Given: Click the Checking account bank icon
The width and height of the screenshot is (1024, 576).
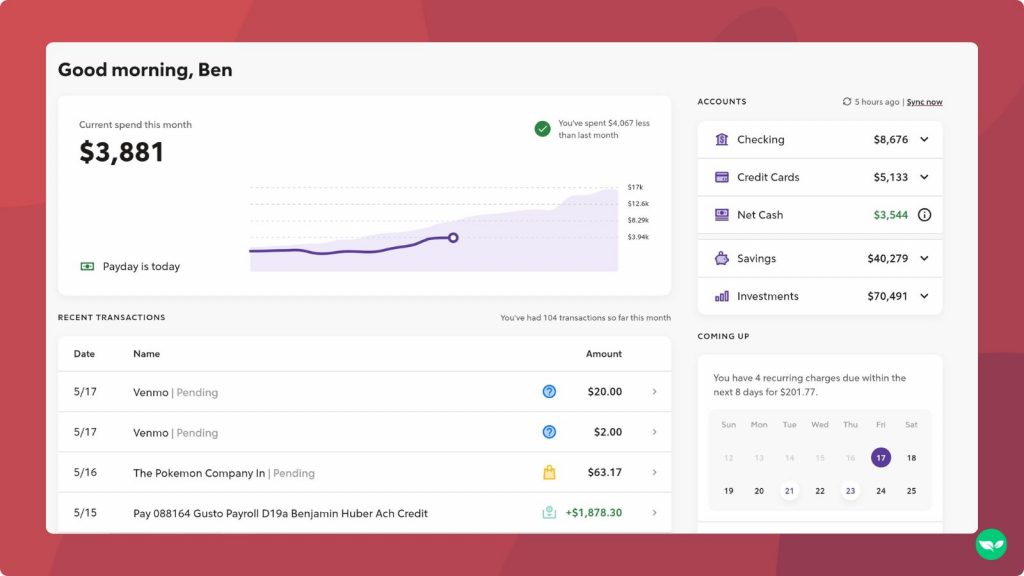Looking at the screenshot, I should tap(722, 139).
